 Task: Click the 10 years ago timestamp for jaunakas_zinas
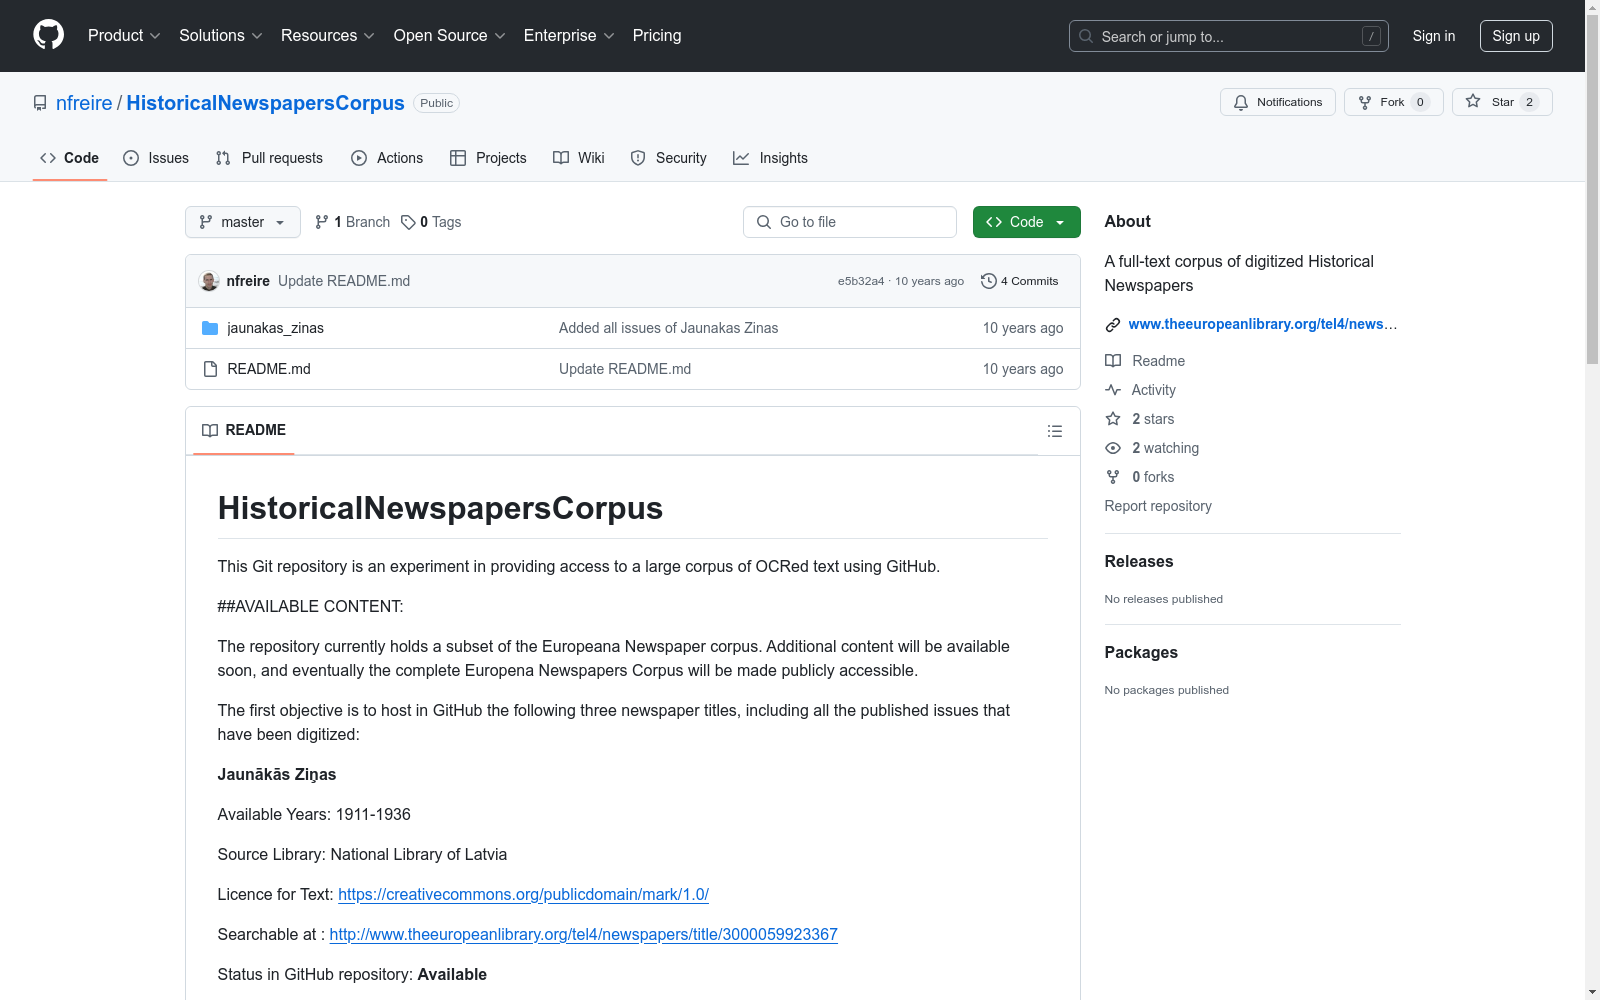point(1023,328)
